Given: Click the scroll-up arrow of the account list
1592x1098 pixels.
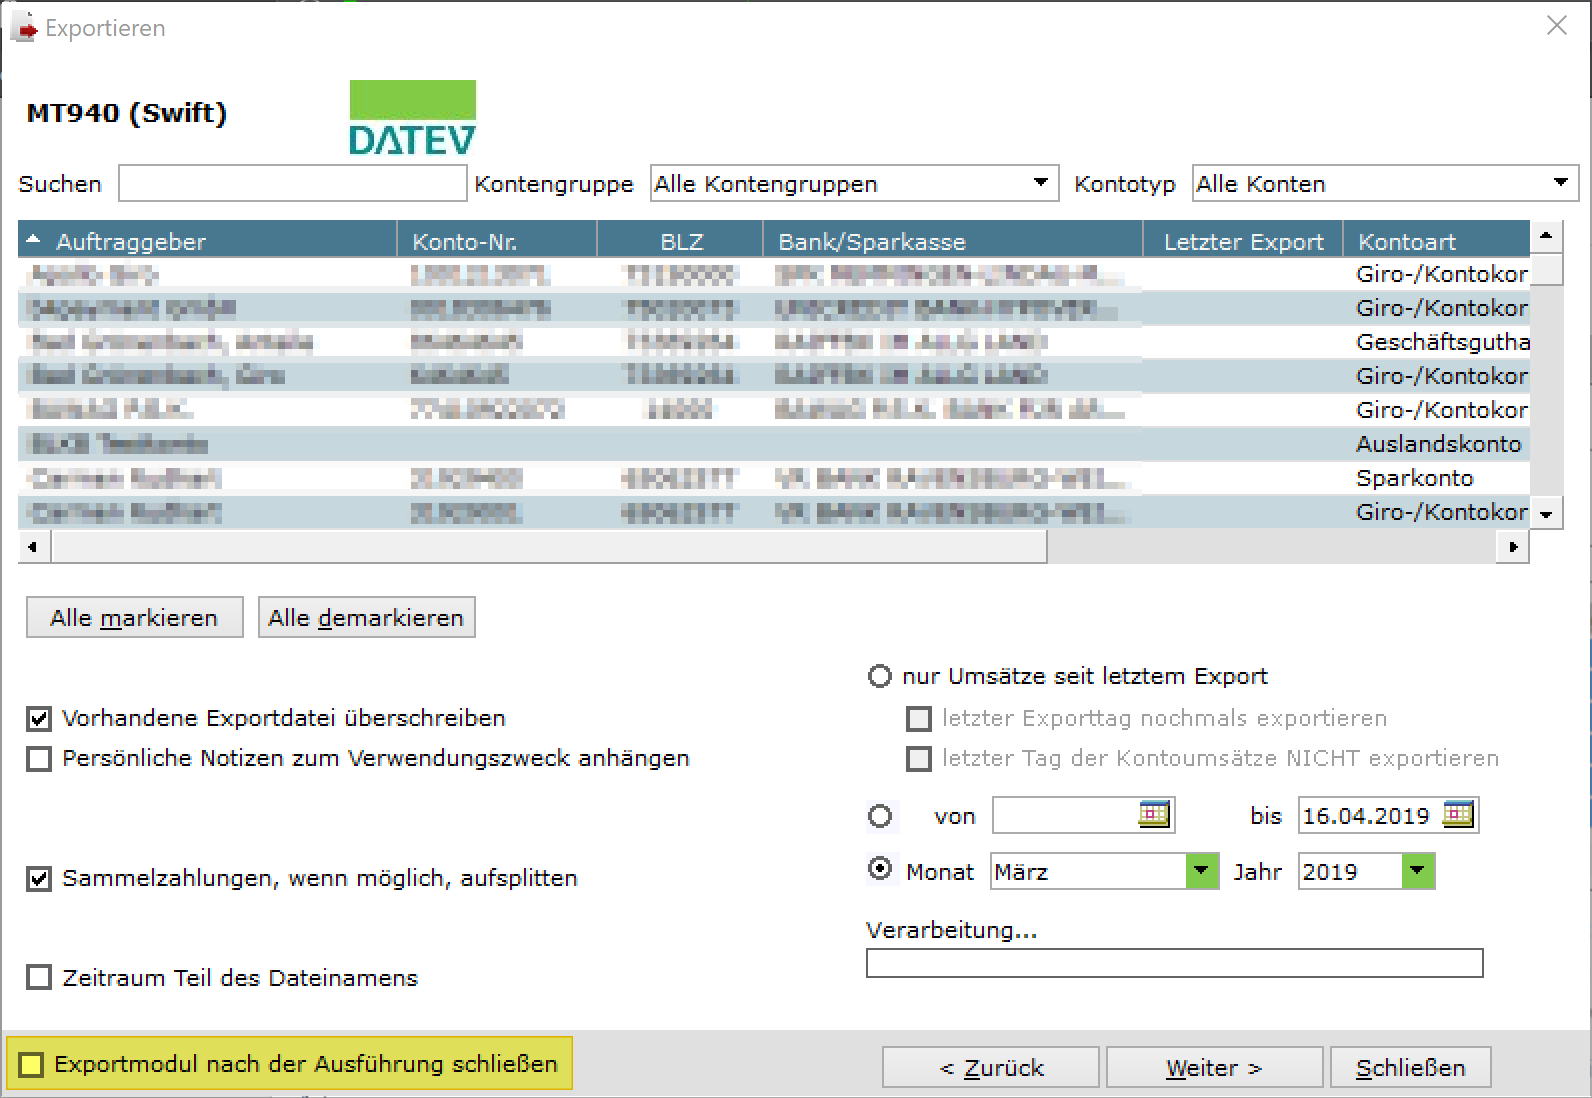Looking at the screenshot, I should point(1547,237).
